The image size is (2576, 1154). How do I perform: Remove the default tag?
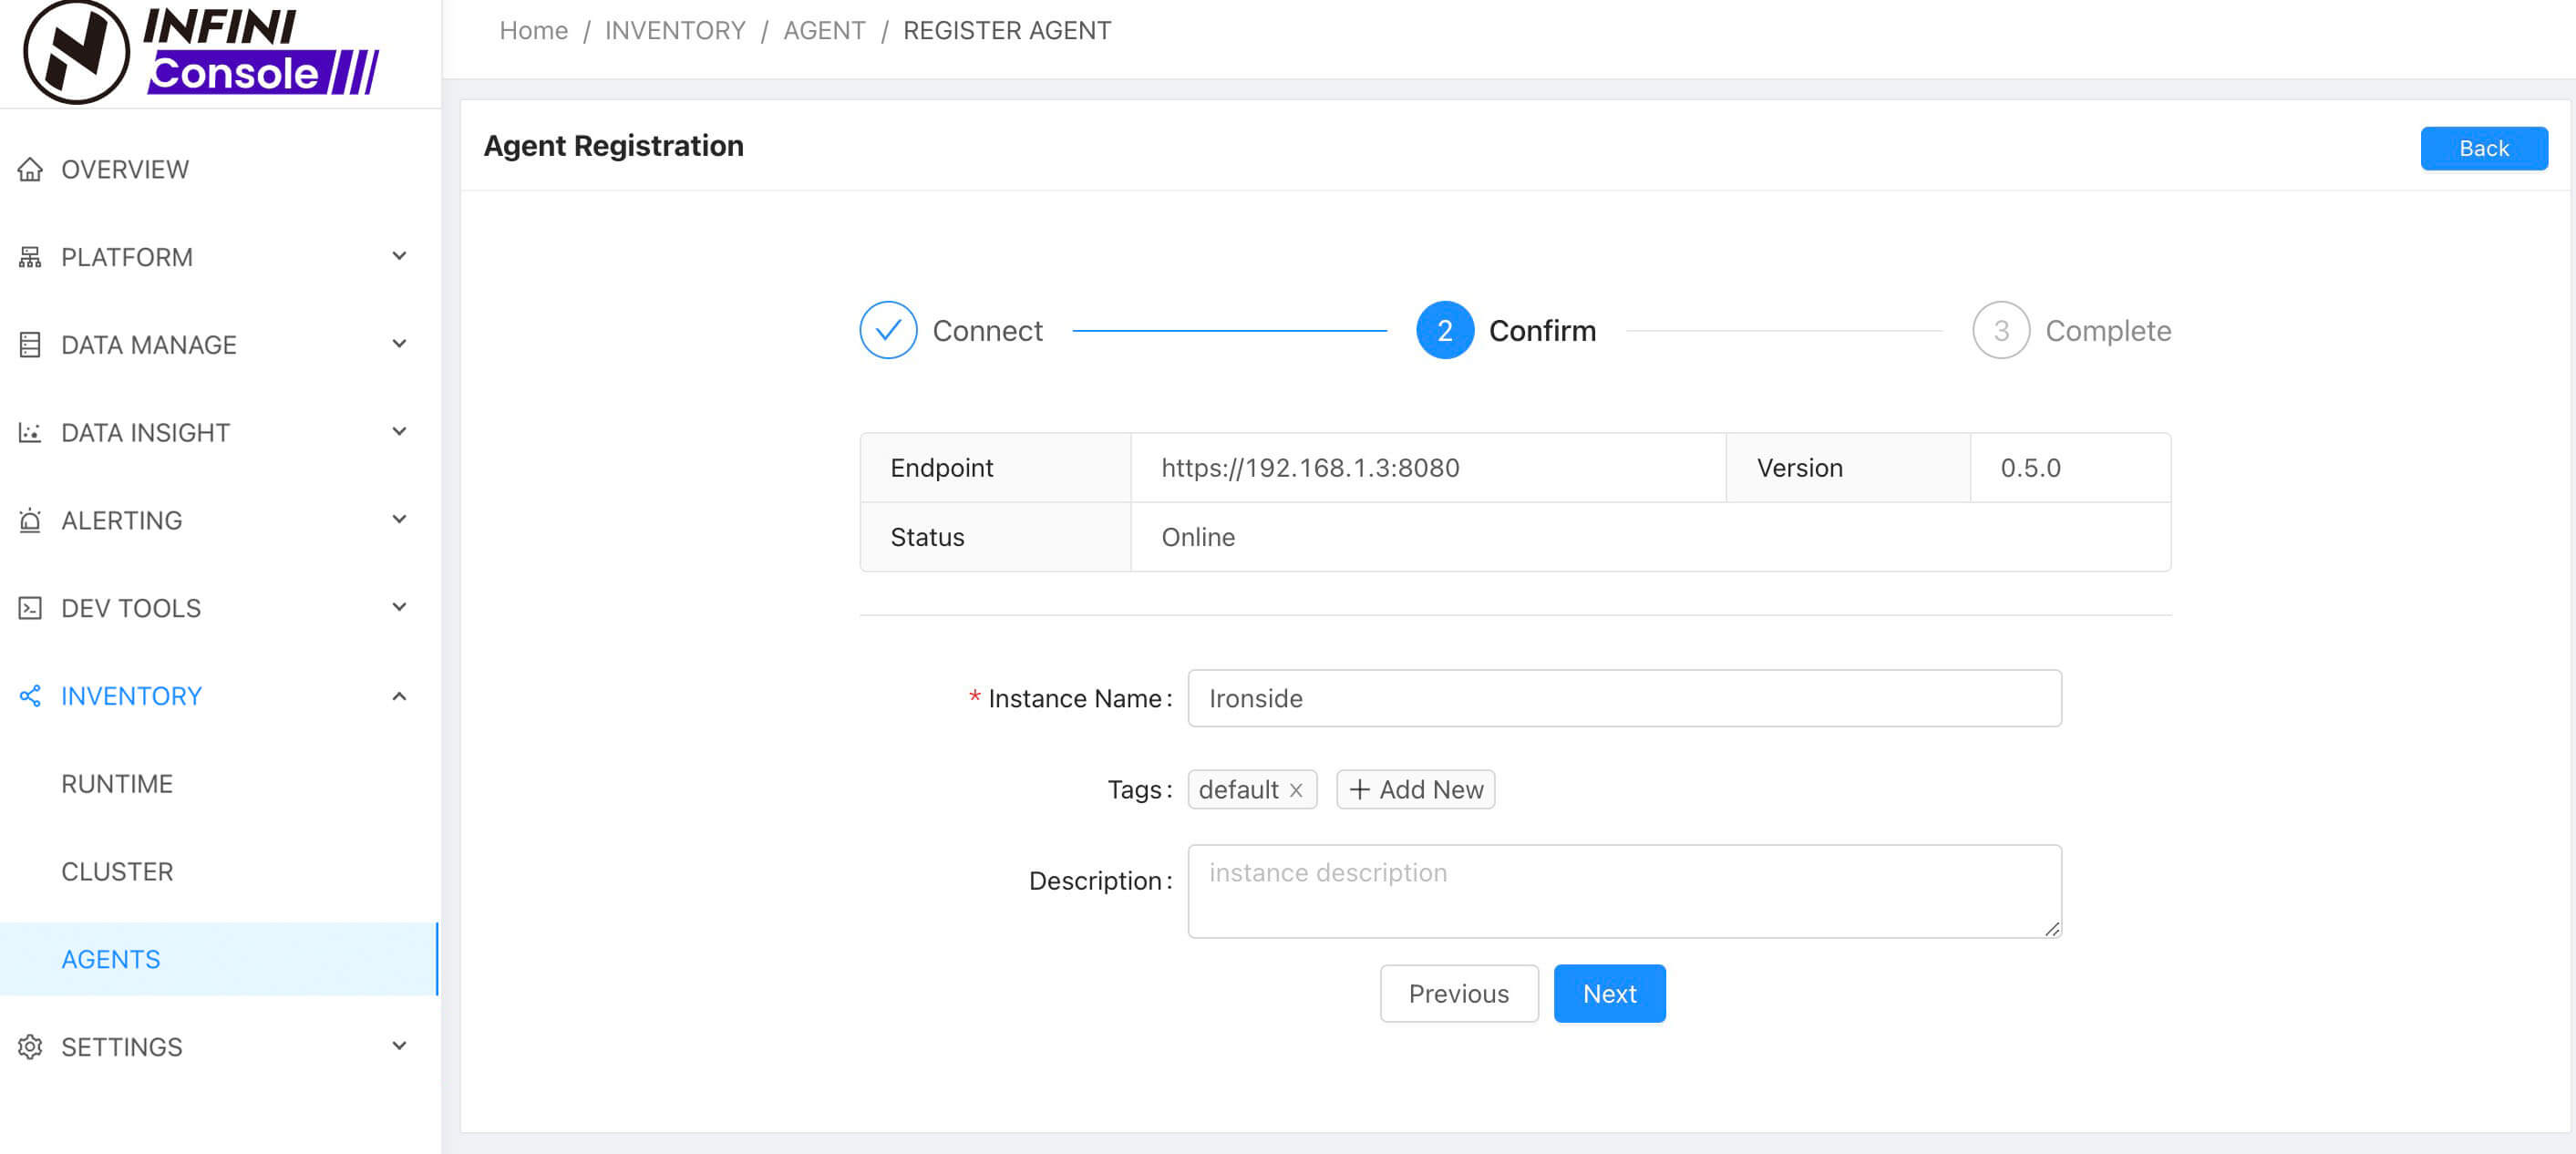[x=1296, y=790]
